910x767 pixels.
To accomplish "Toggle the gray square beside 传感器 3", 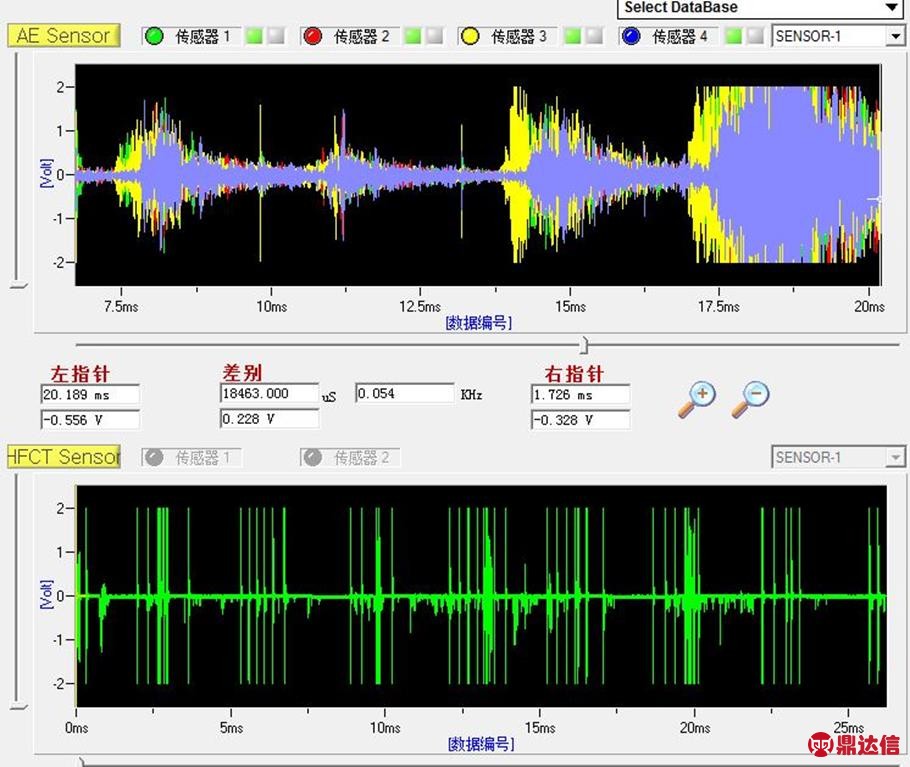I will 594,36.
